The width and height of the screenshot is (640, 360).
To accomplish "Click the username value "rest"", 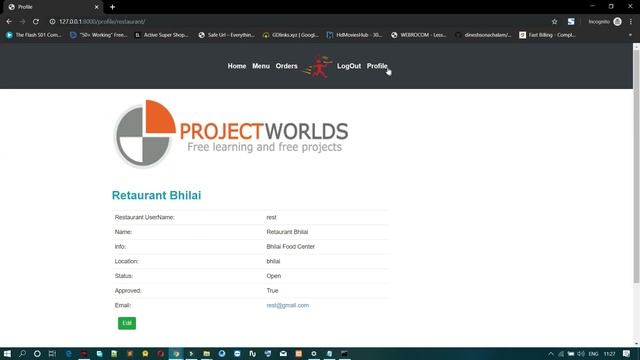I will (271, 217).
